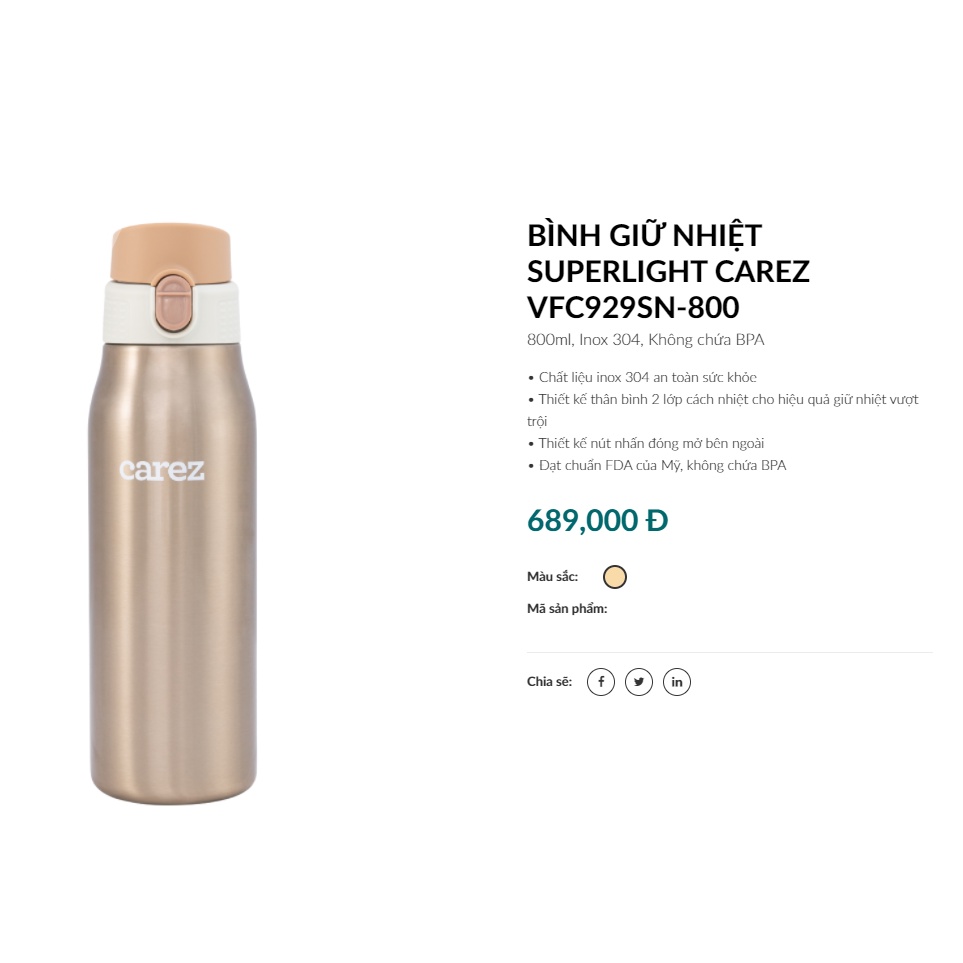
Task: Click the white grip ring below the lid
Action: [171, 311]
